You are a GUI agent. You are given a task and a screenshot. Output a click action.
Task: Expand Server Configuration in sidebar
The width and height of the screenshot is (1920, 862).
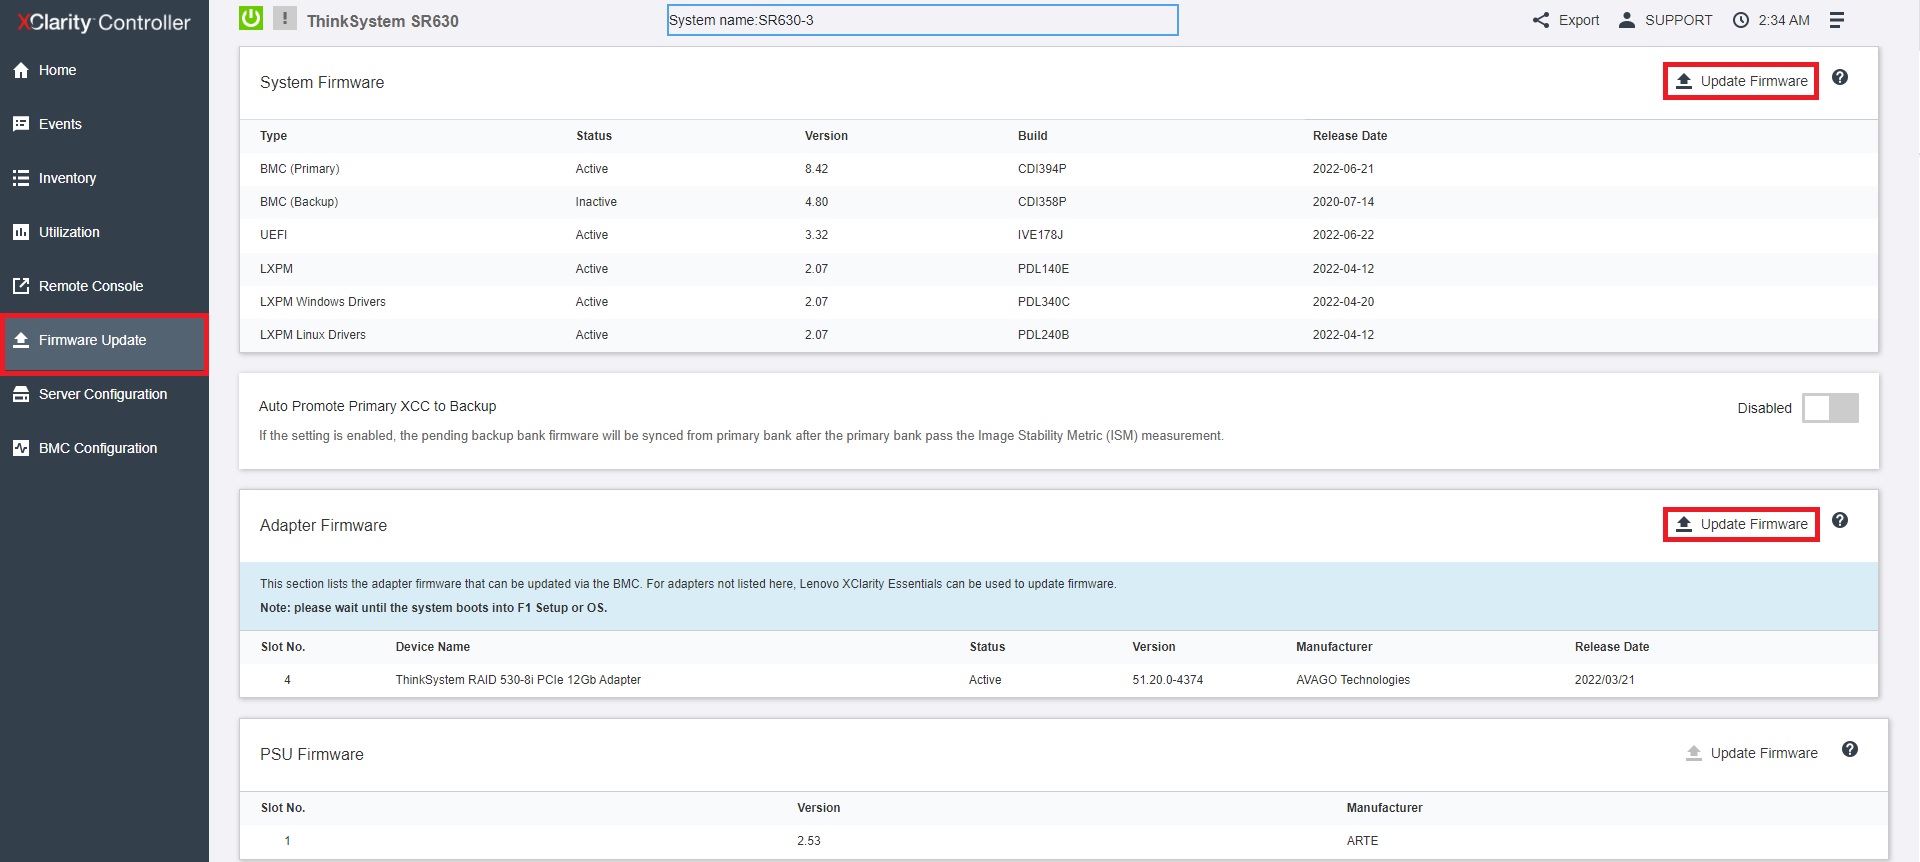[x=102, y=394]
